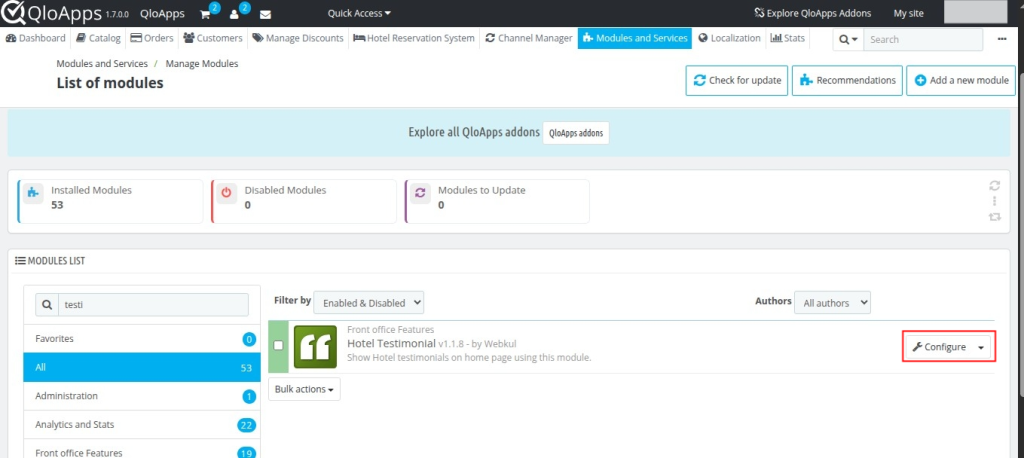This screenshot has height=458, width=1024.
Task: Open the Catalog menu
Action: (98, 38)
